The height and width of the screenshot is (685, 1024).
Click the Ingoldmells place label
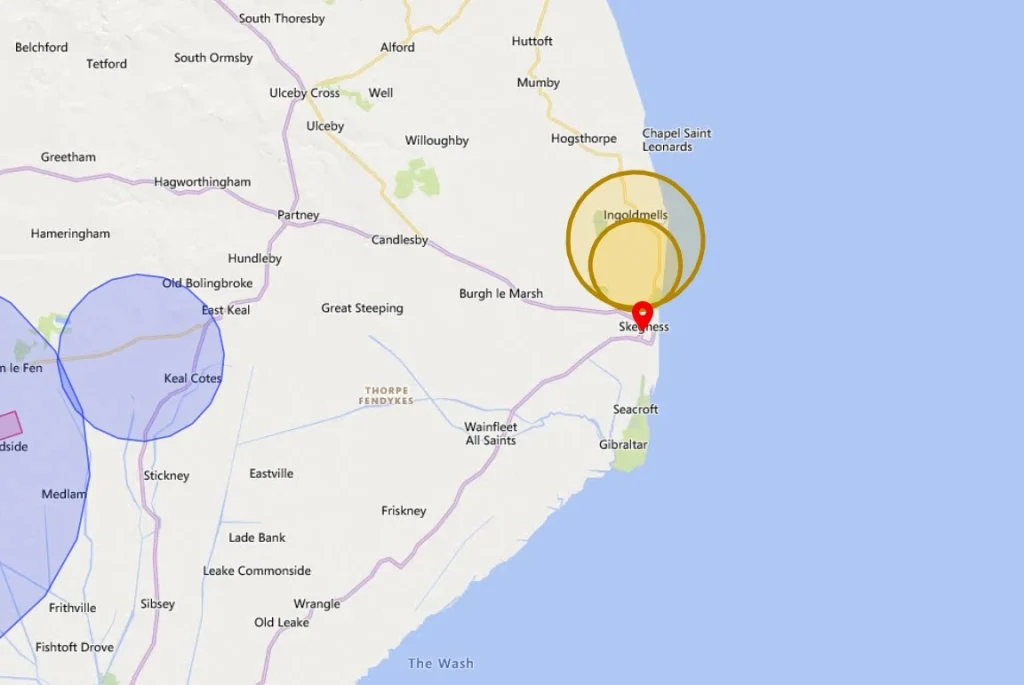coord(635,215)
